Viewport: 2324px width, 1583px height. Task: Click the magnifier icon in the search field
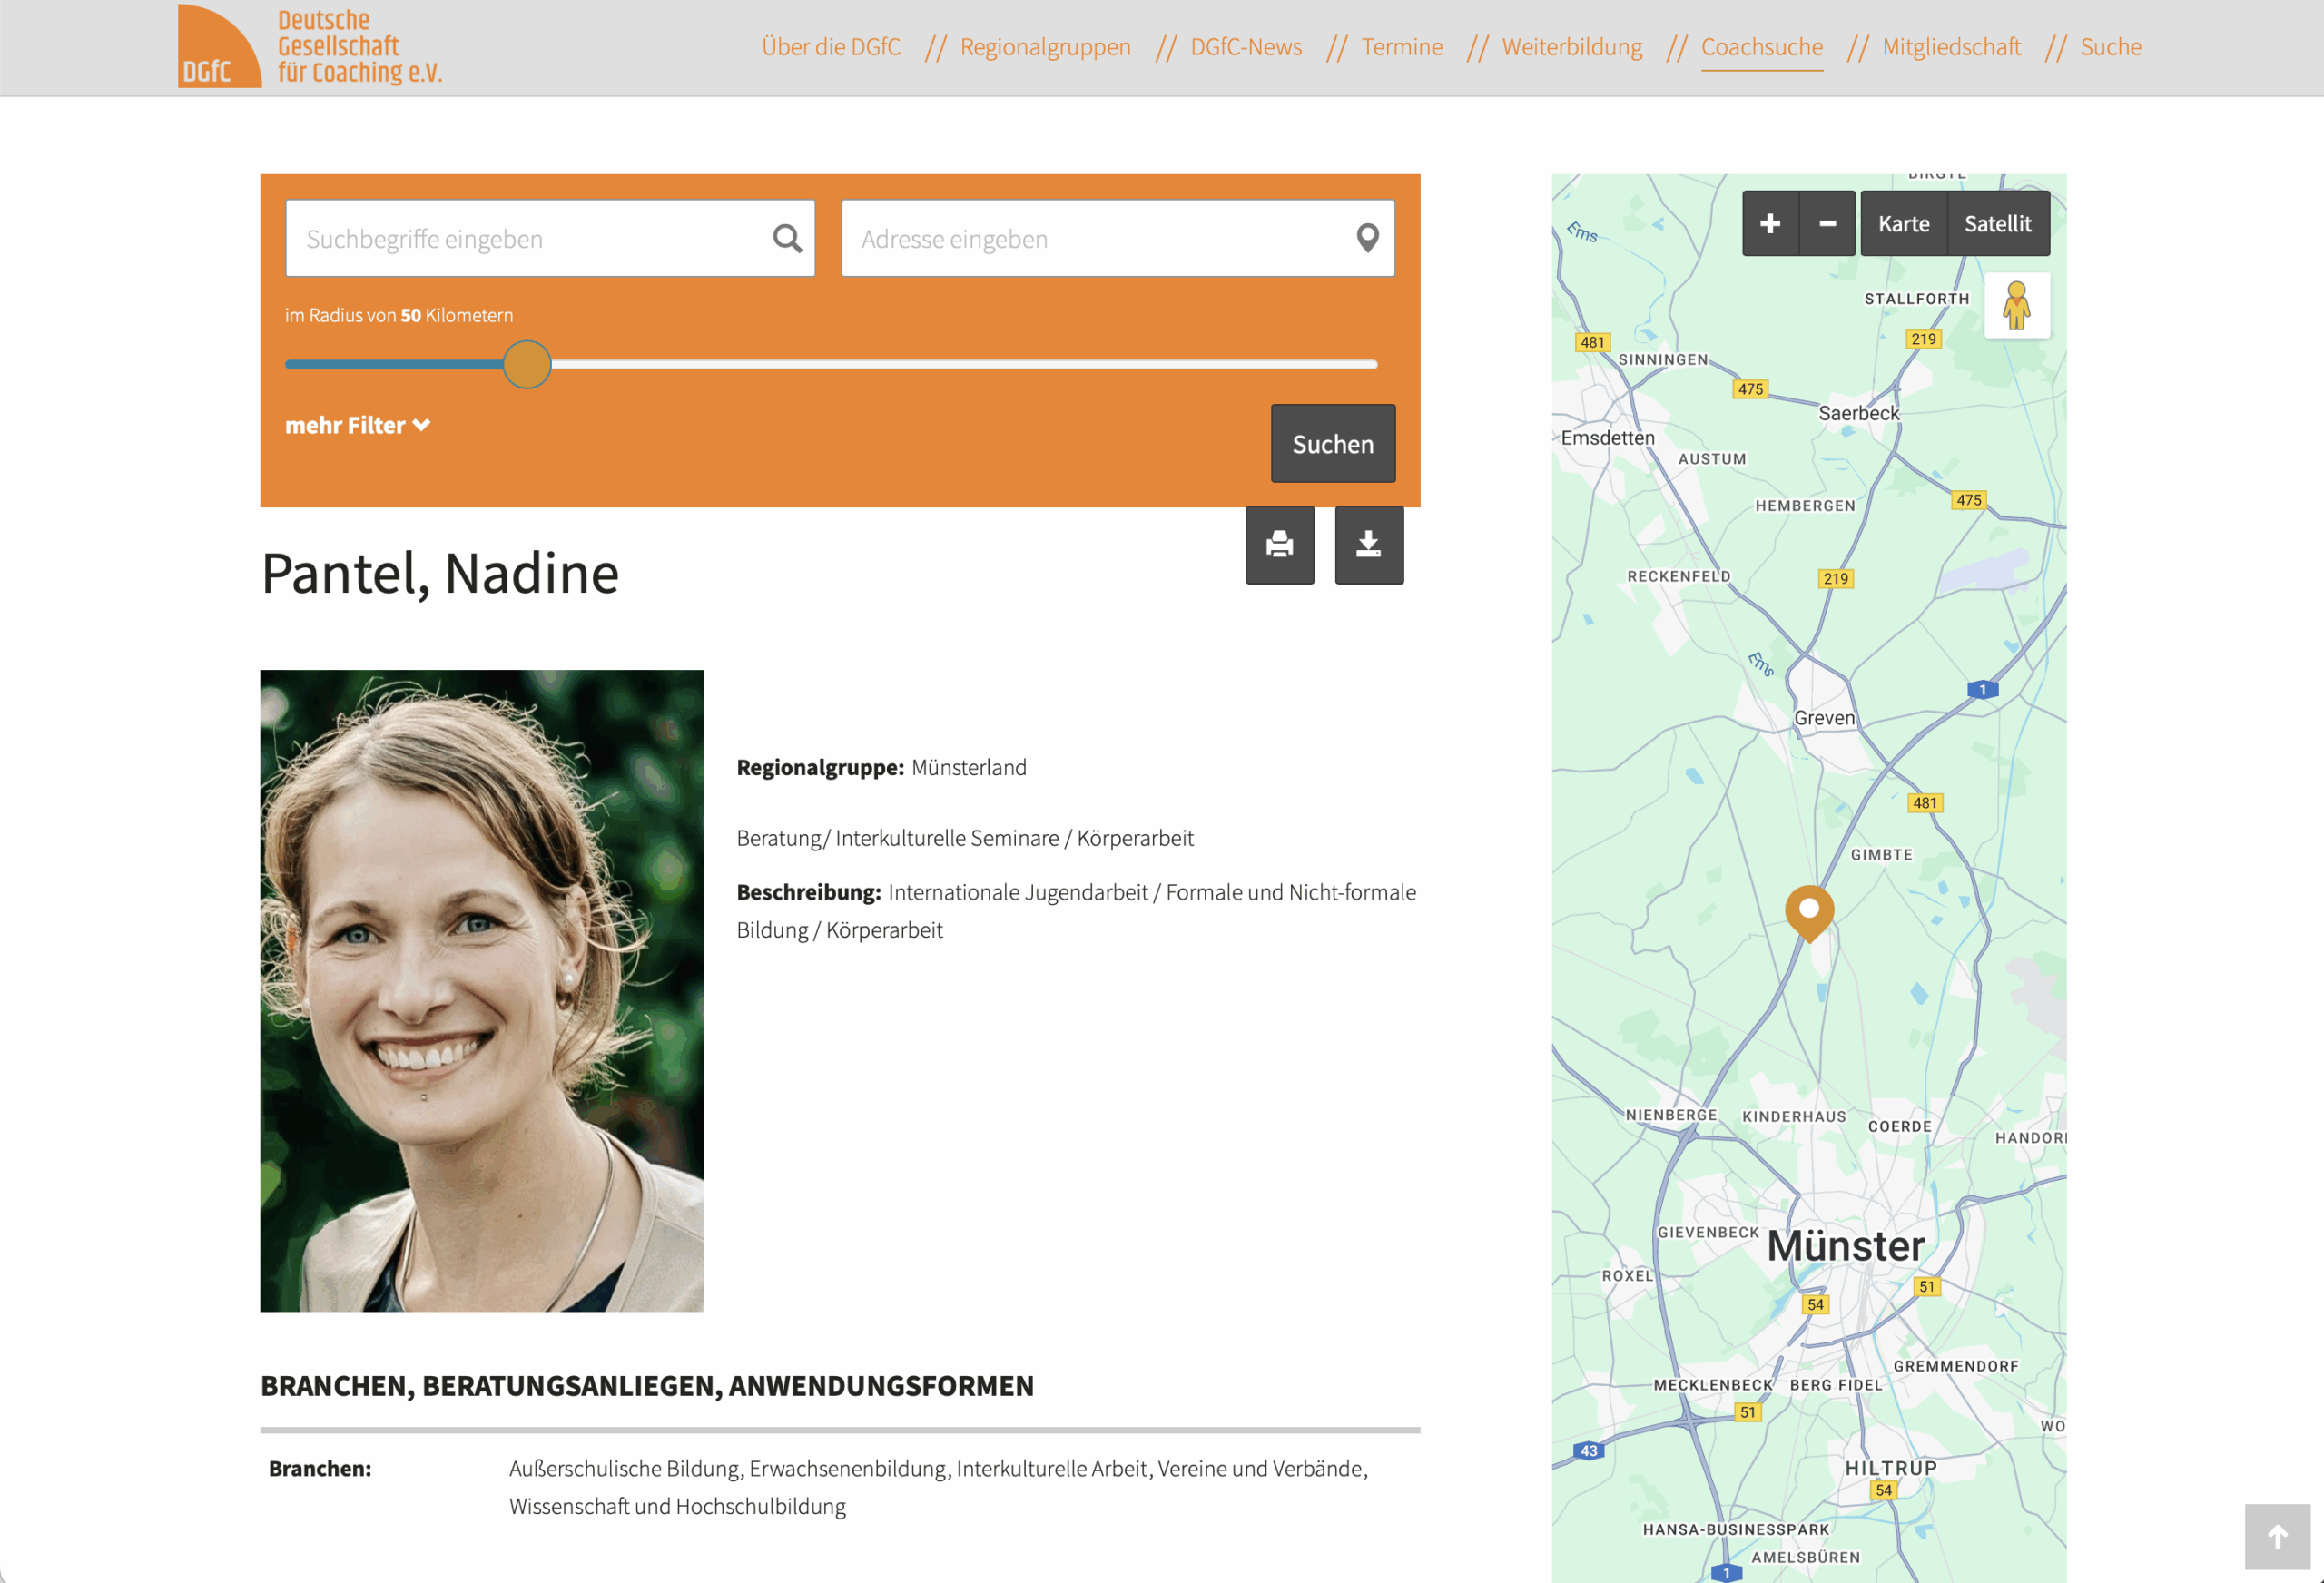tap(786, 238)
